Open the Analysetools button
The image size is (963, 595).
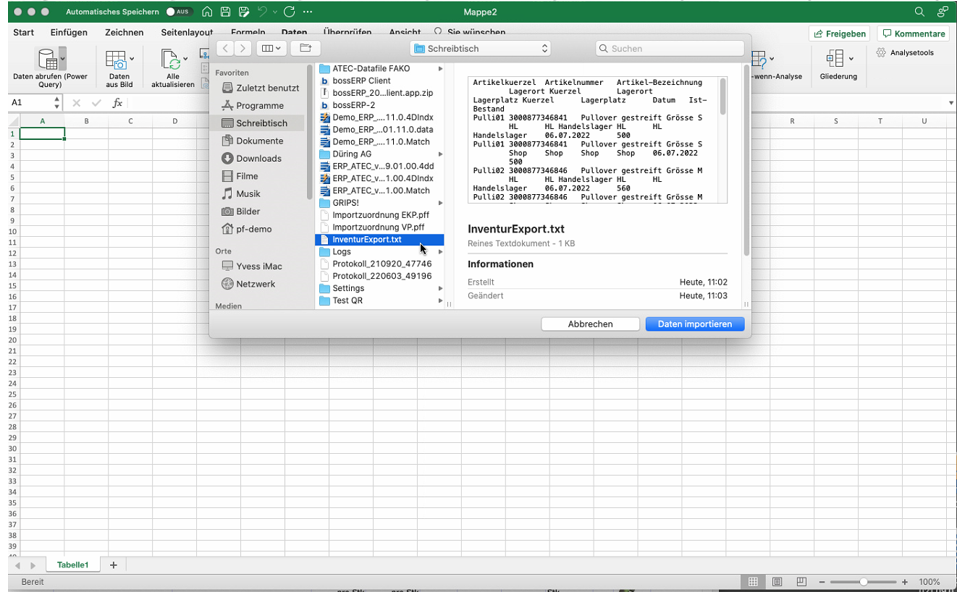click(905, 53)
